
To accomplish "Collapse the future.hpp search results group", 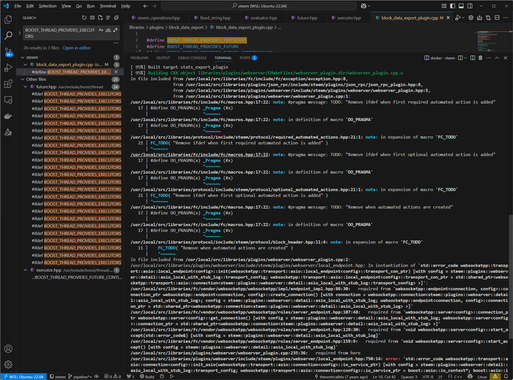I will [25, 87].
